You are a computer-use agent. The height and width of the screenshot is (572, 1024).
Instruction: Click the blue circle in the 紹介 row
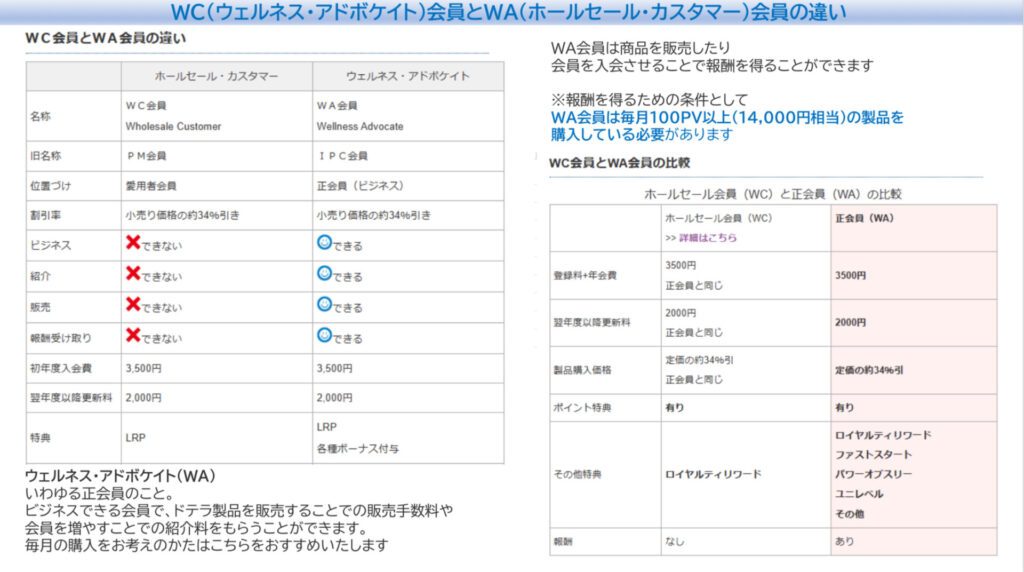(324, 273)
